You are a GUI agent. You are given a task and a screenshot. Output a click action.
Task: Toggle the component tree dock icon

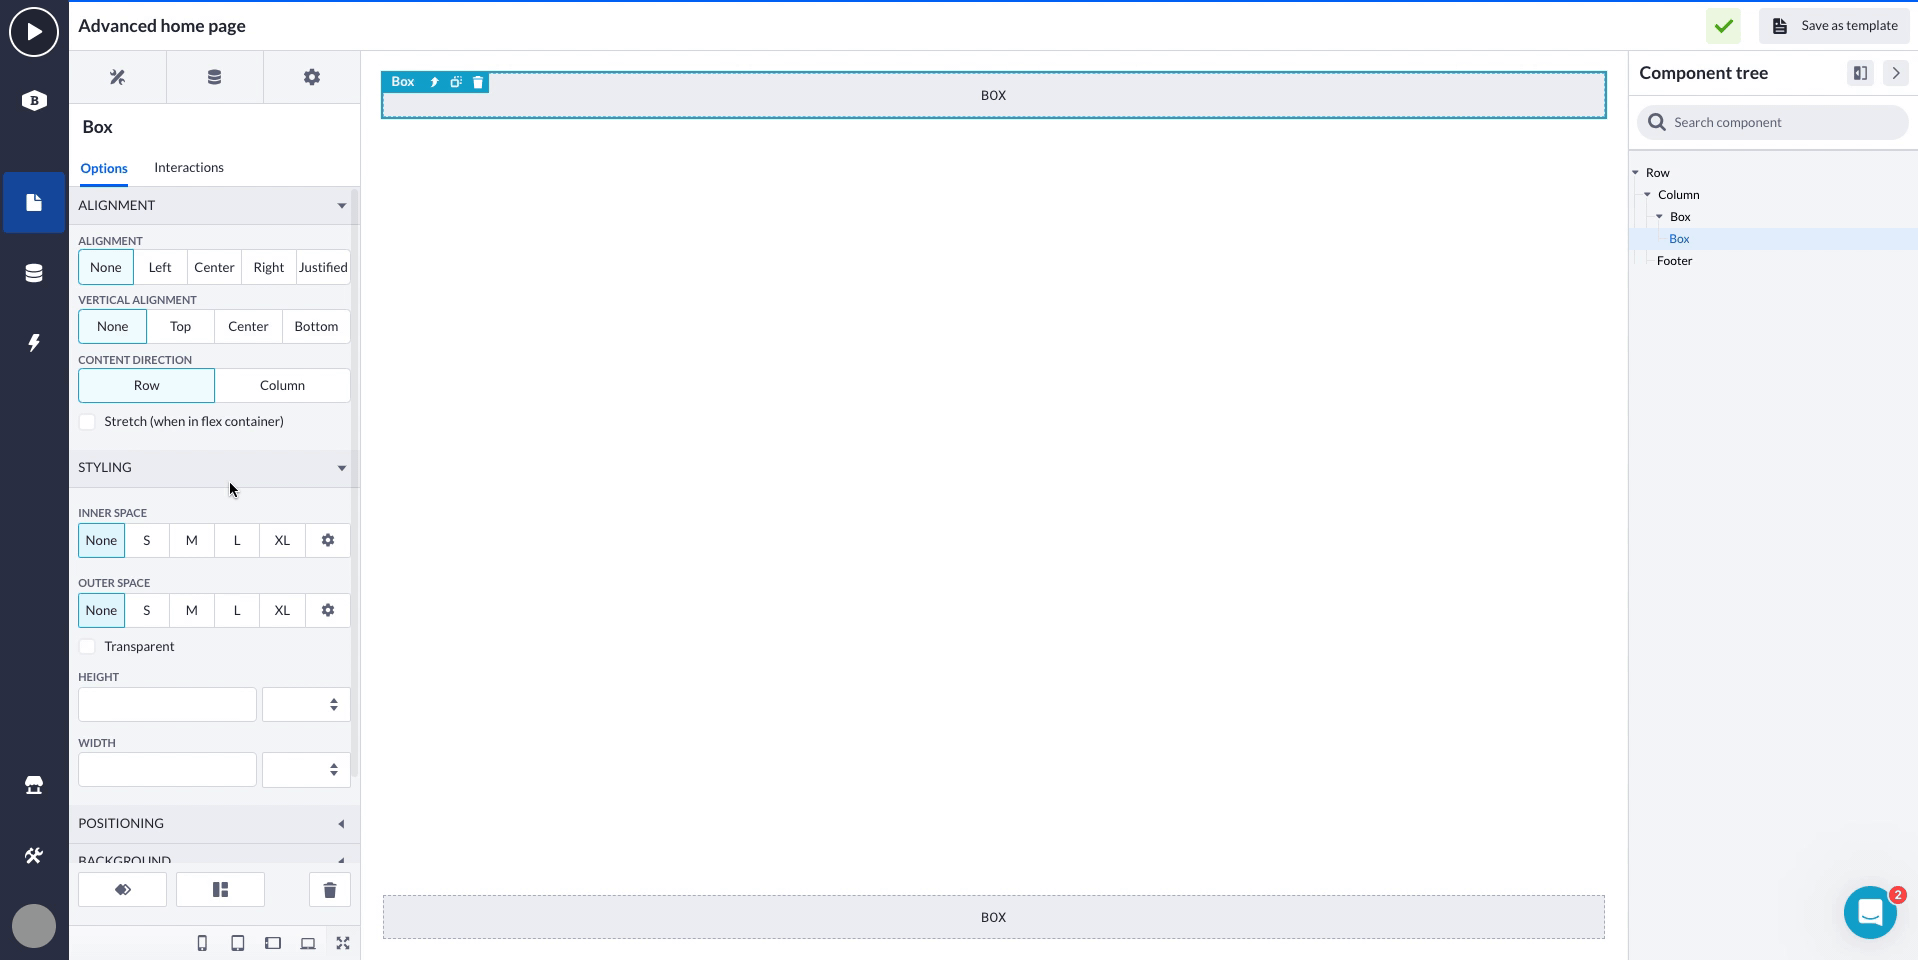coord(1860,73)
